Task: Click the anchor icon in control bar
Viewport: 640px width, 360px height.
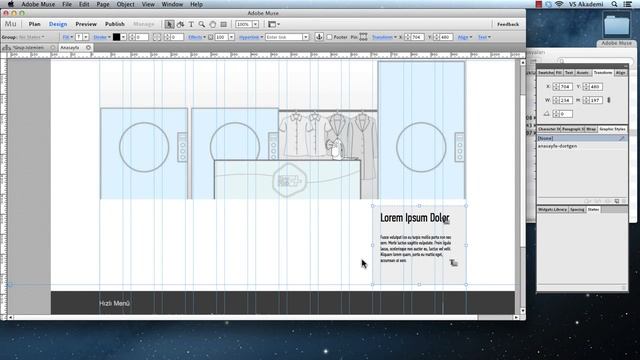Action: coord(319,37)
